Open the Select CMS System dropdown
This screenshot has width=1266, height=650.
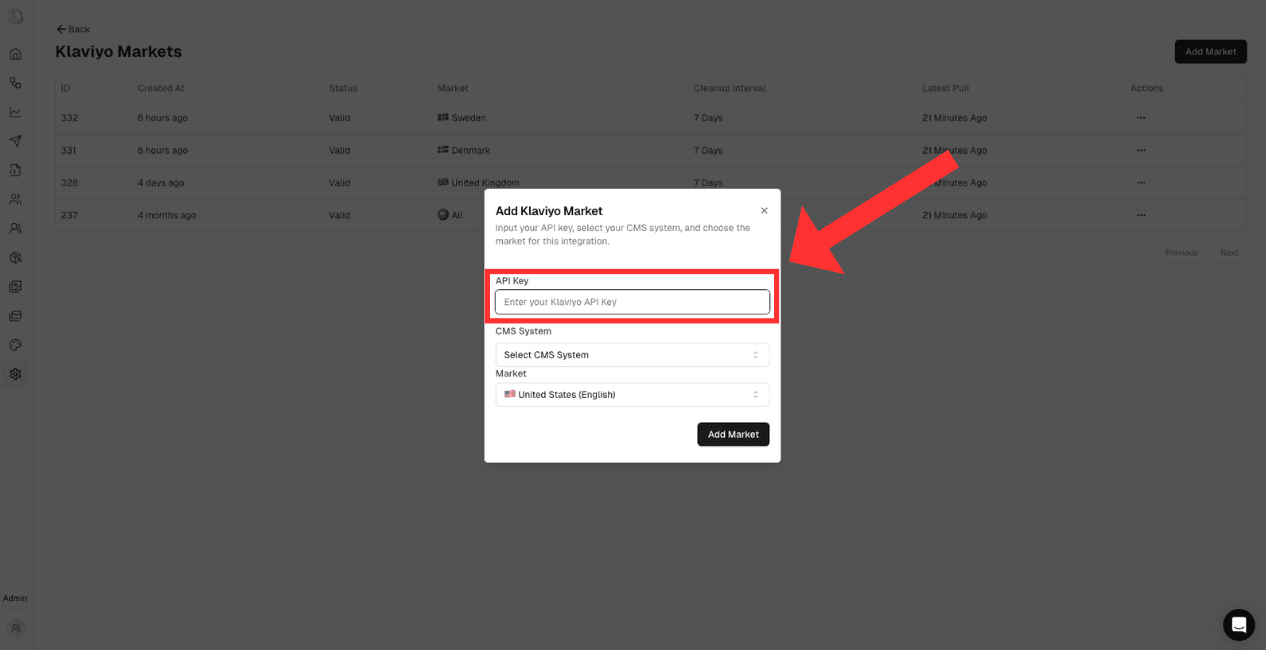[x=632, y=355]
